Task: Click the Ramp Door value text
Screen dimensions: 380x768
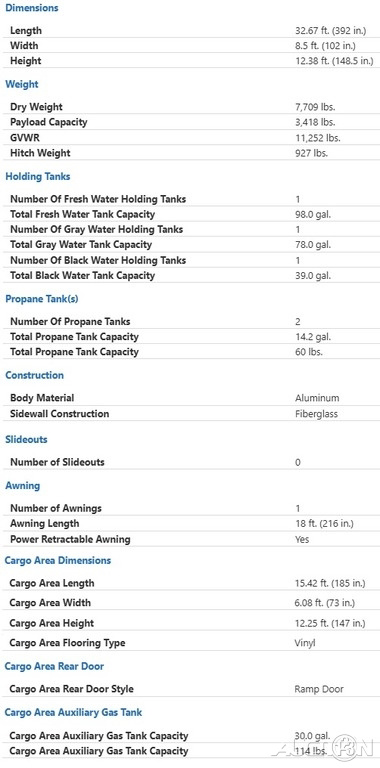Action: 319,689
